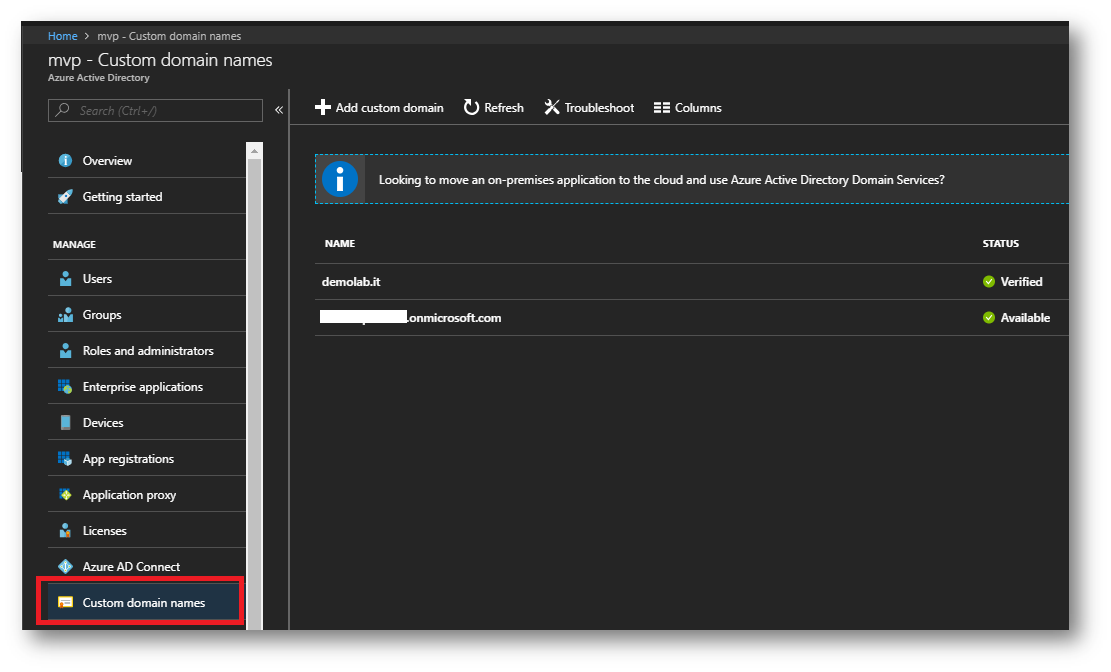Click in the Search (Ctrl+/) field

(155, 110)
